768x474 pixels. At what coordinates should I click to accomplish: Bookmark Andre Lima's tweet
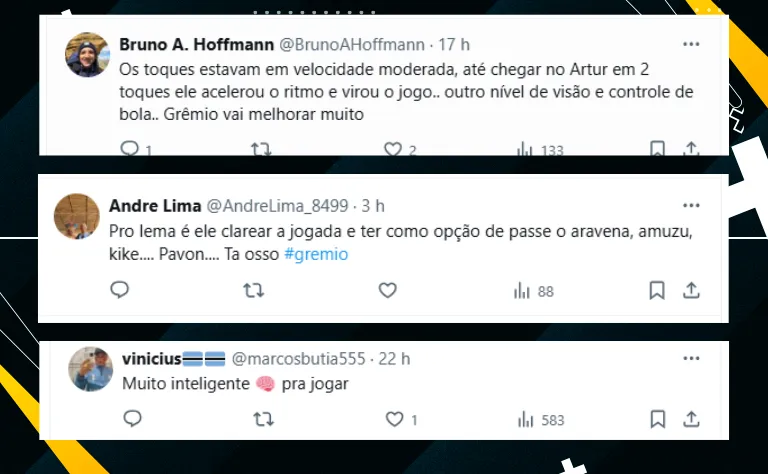click(657, 291)
